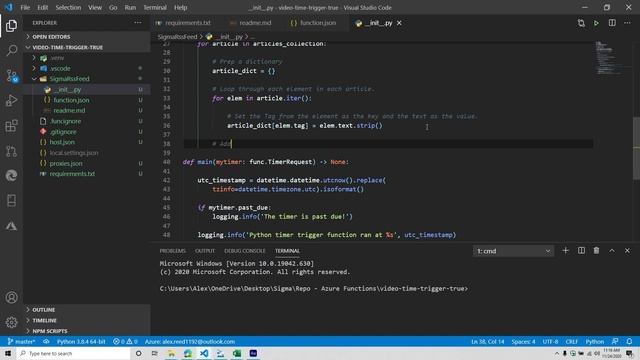This screenshot has width=640, height=360.
Task: Open host.json in the explorer
Action: point(62,142)
